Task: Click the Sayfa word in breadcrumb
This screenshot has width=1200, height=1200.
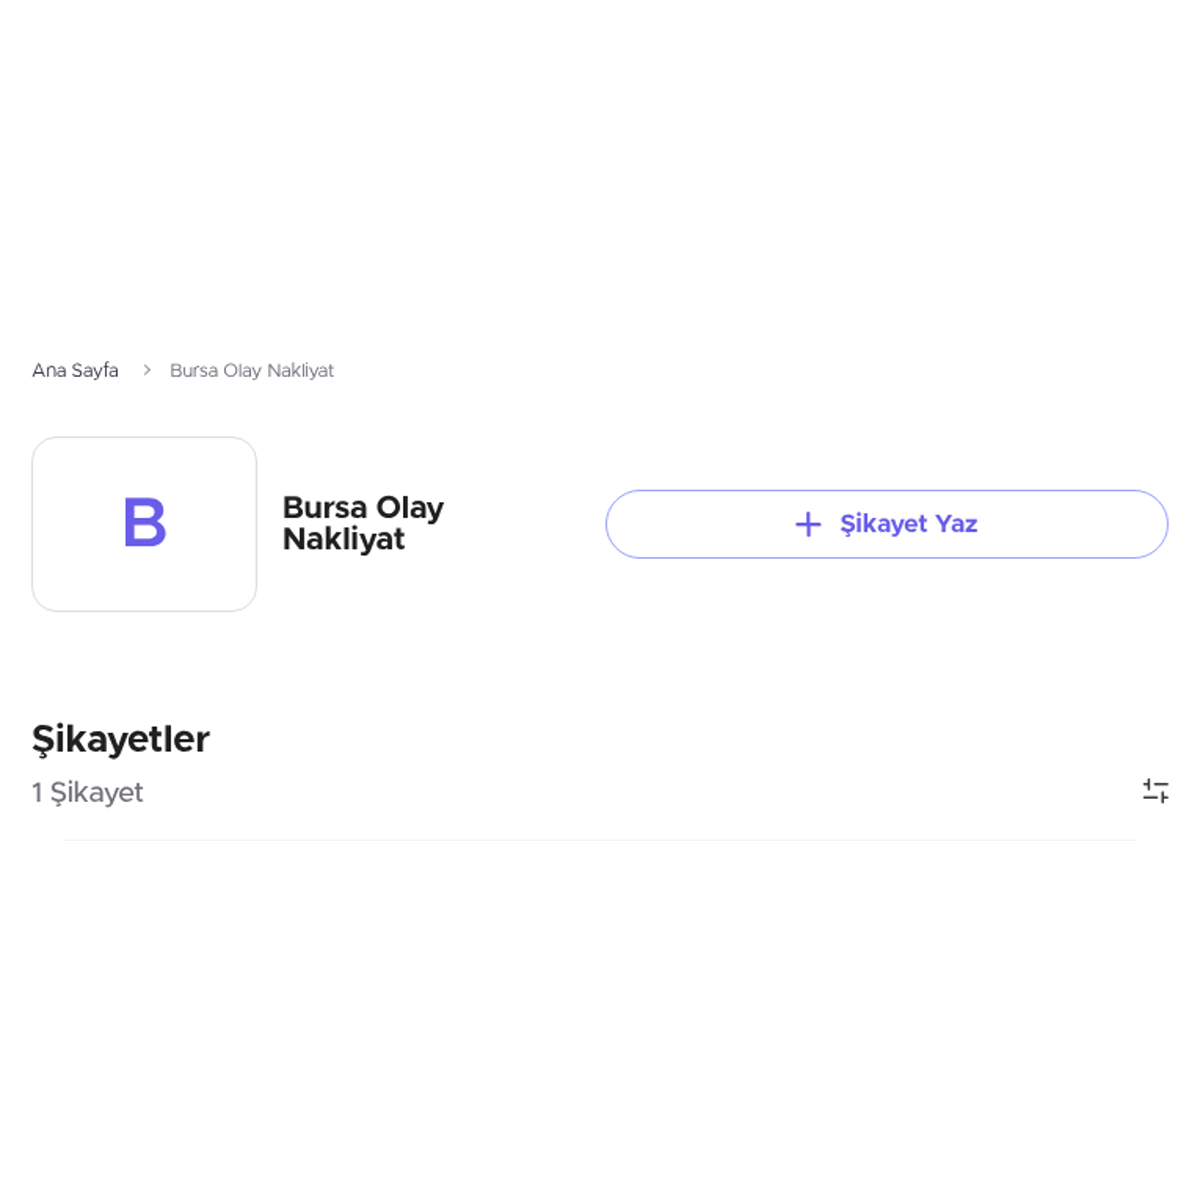Action: click(x=95, y=370)
